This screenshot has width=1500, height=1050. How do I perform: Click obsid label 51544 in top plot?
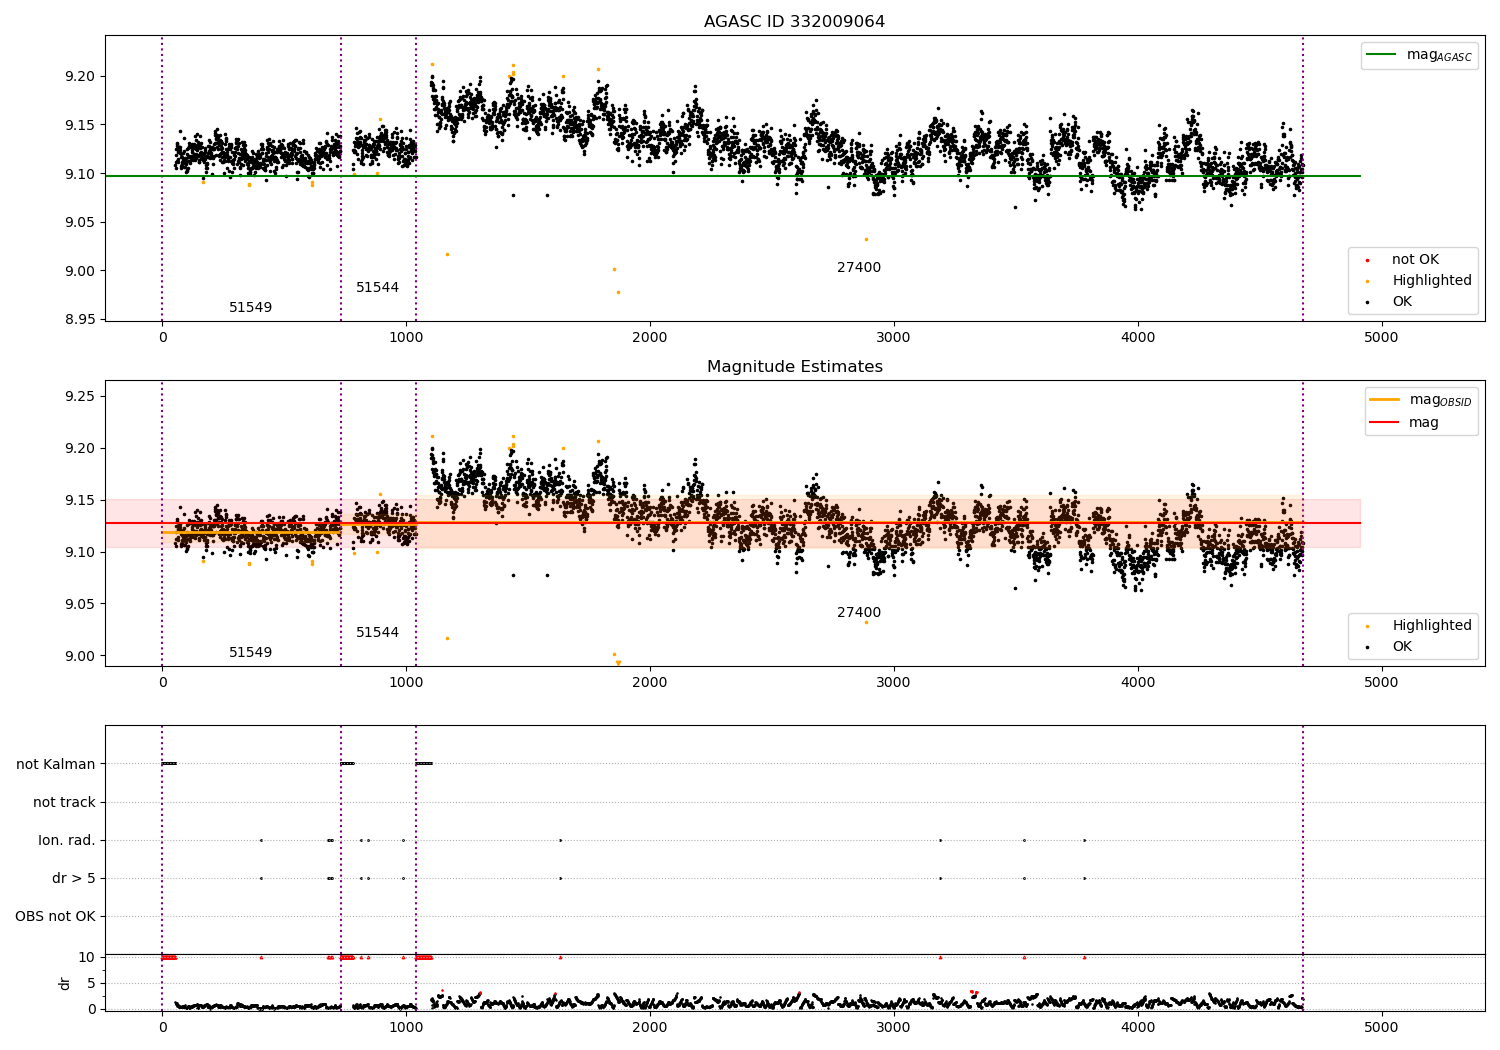point(377,288)
